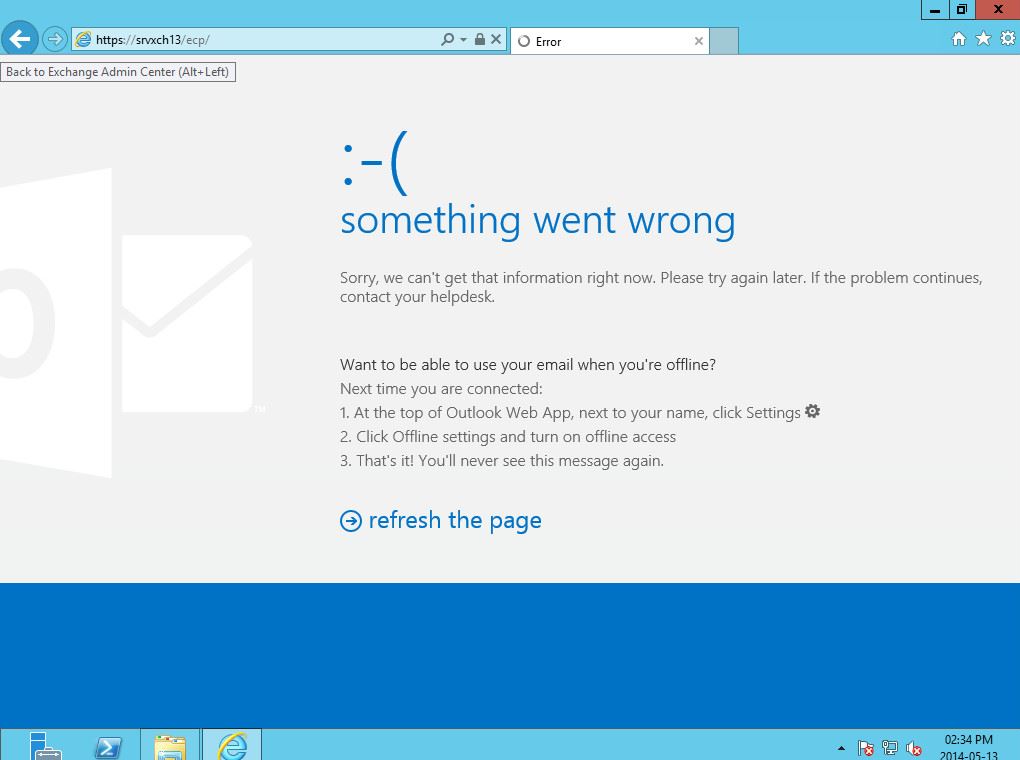Image resolution: width=1020 pixels, height=760 pixels.
Task: Click the browser Back arrow button
Action: pyautogui.click(x=20, y=40)
